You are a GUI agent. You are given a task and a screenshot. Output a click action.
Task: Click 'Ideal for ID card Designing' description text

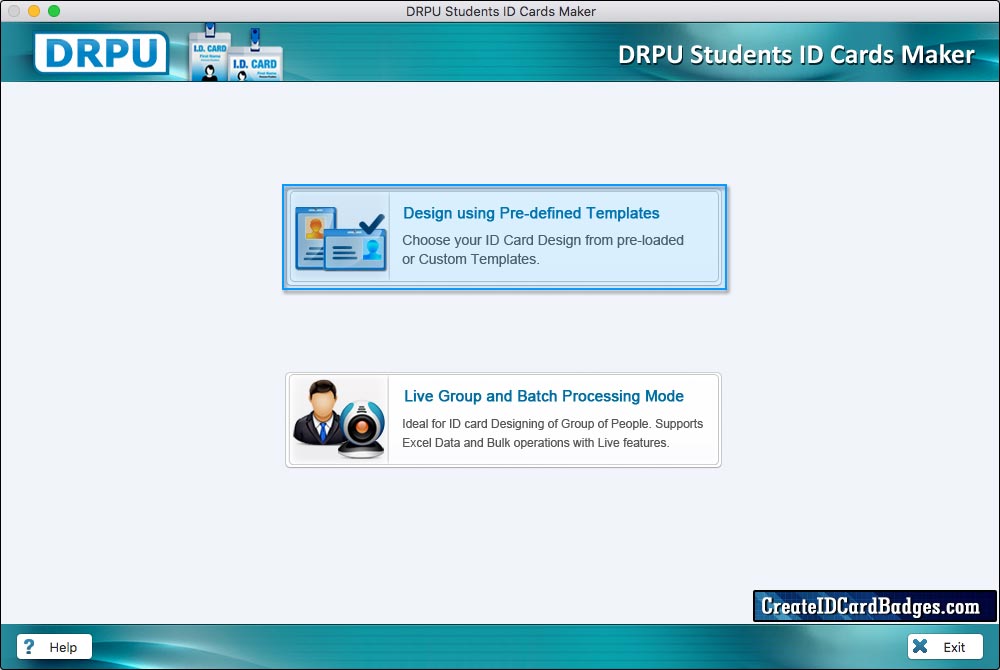click(552, 433)
